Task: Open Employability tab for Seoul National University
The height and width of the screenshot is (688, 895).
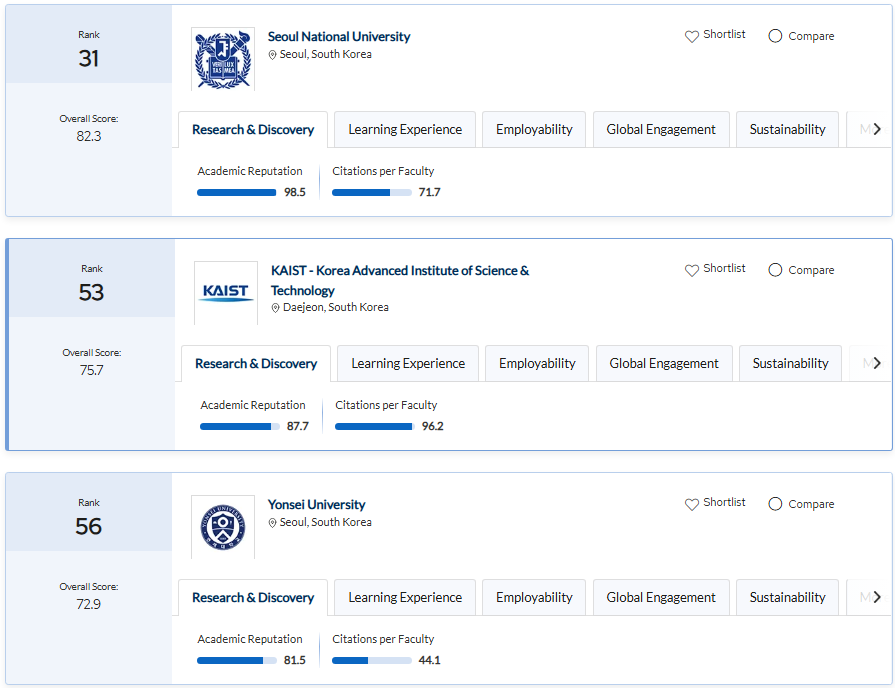Action: coord(534,130)
